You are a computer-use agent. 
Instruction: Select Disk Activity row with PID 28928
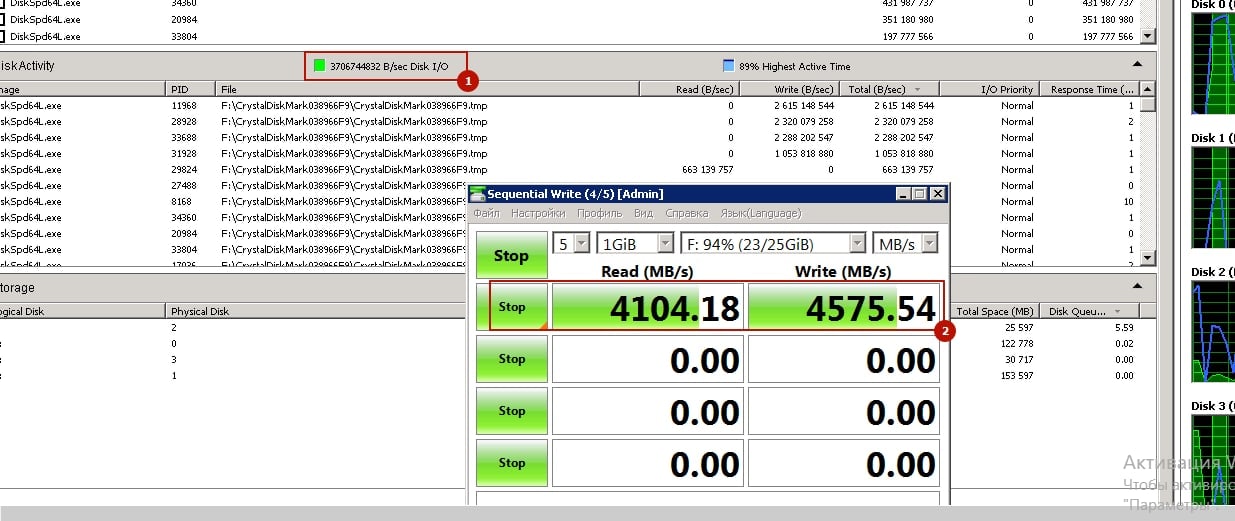[570, 121]
